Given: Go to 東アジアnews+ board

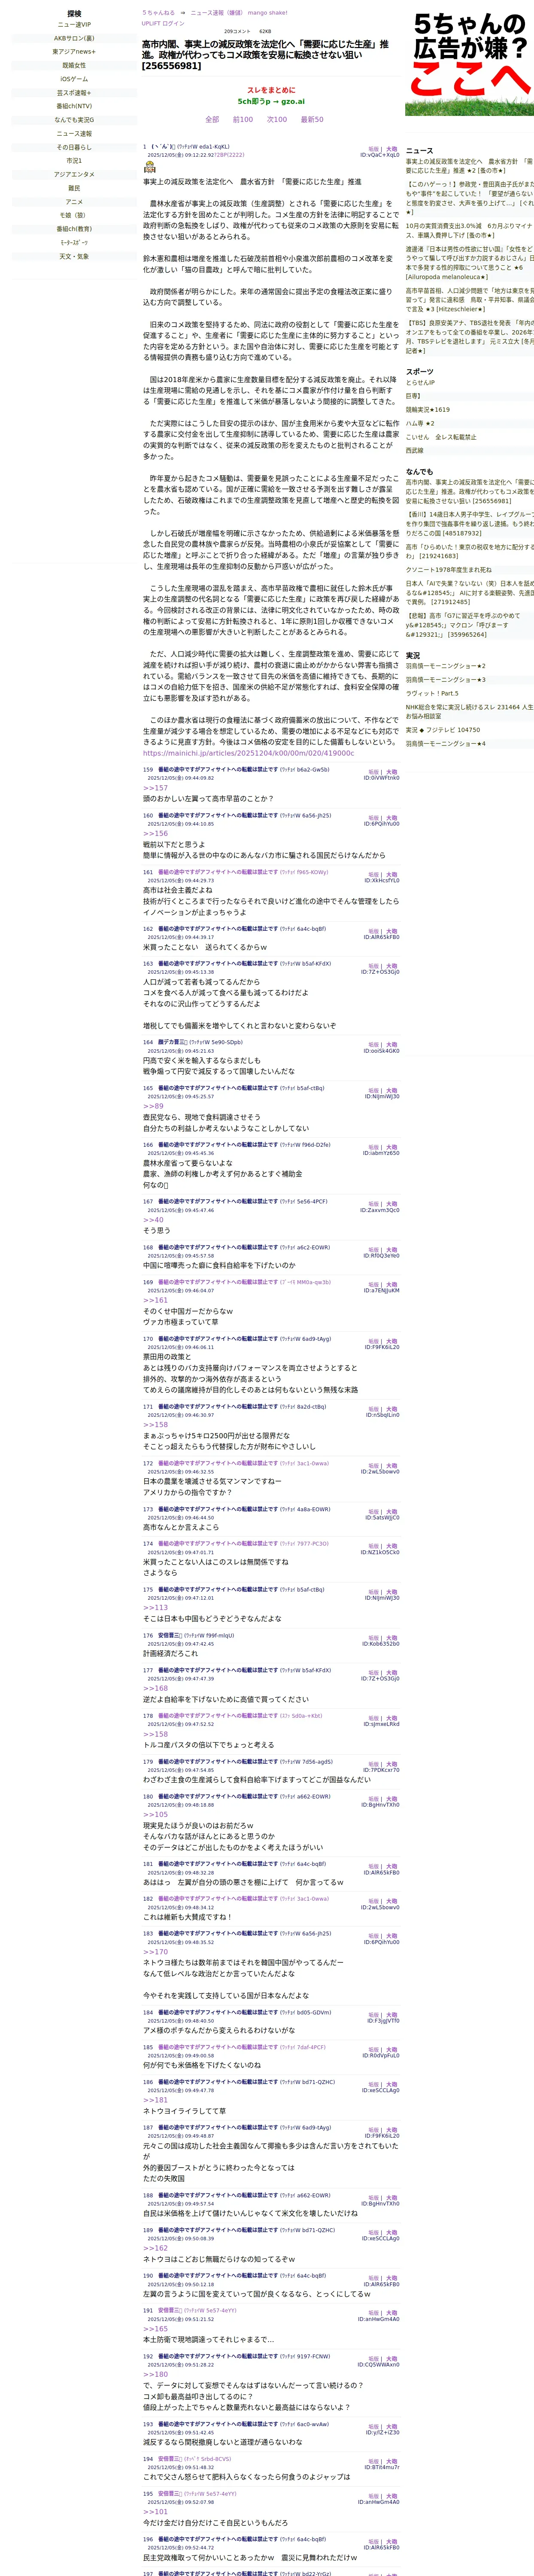Looking at the screenshot, I should (x=74, y=52).
